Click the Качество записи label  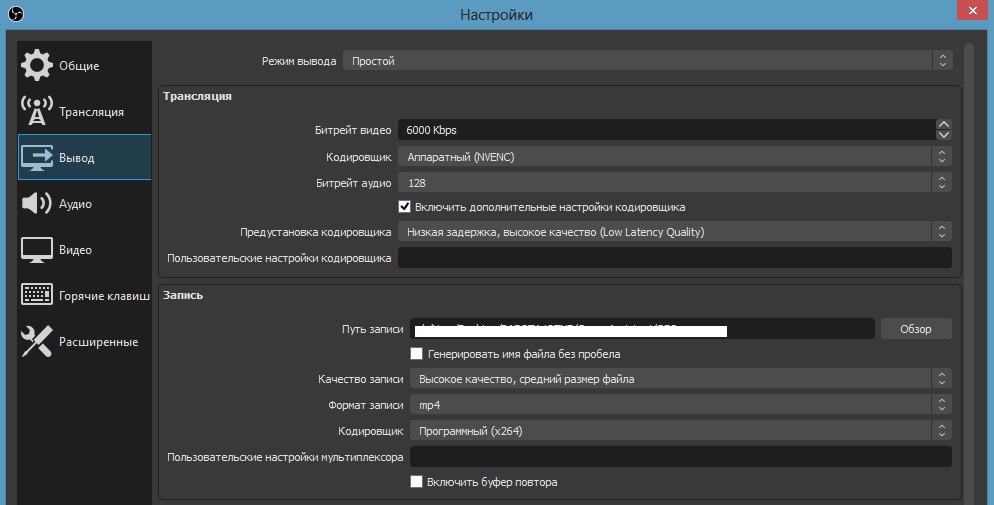[361, 380]
